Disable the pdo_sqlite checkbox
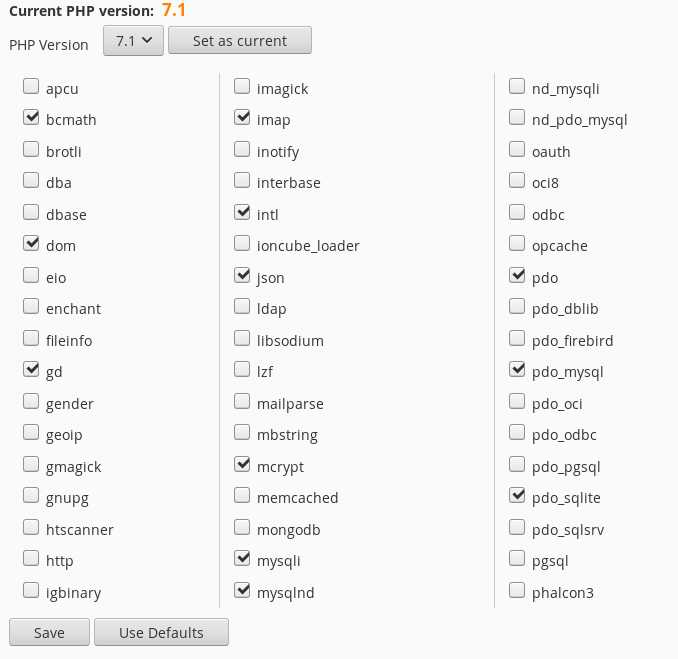This screenshot has height=659, width=678. (517, 496)
